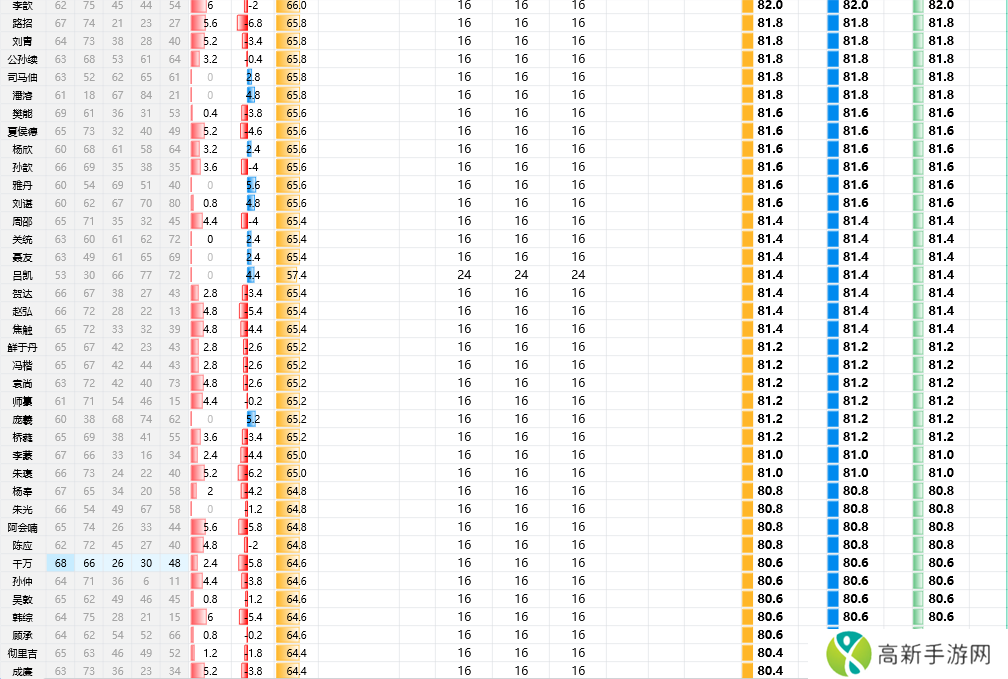Viewport: 1008px width, 679px height.
Task: Click the 6 value in 孙仲 row
Action: click(x=147, y=581)
